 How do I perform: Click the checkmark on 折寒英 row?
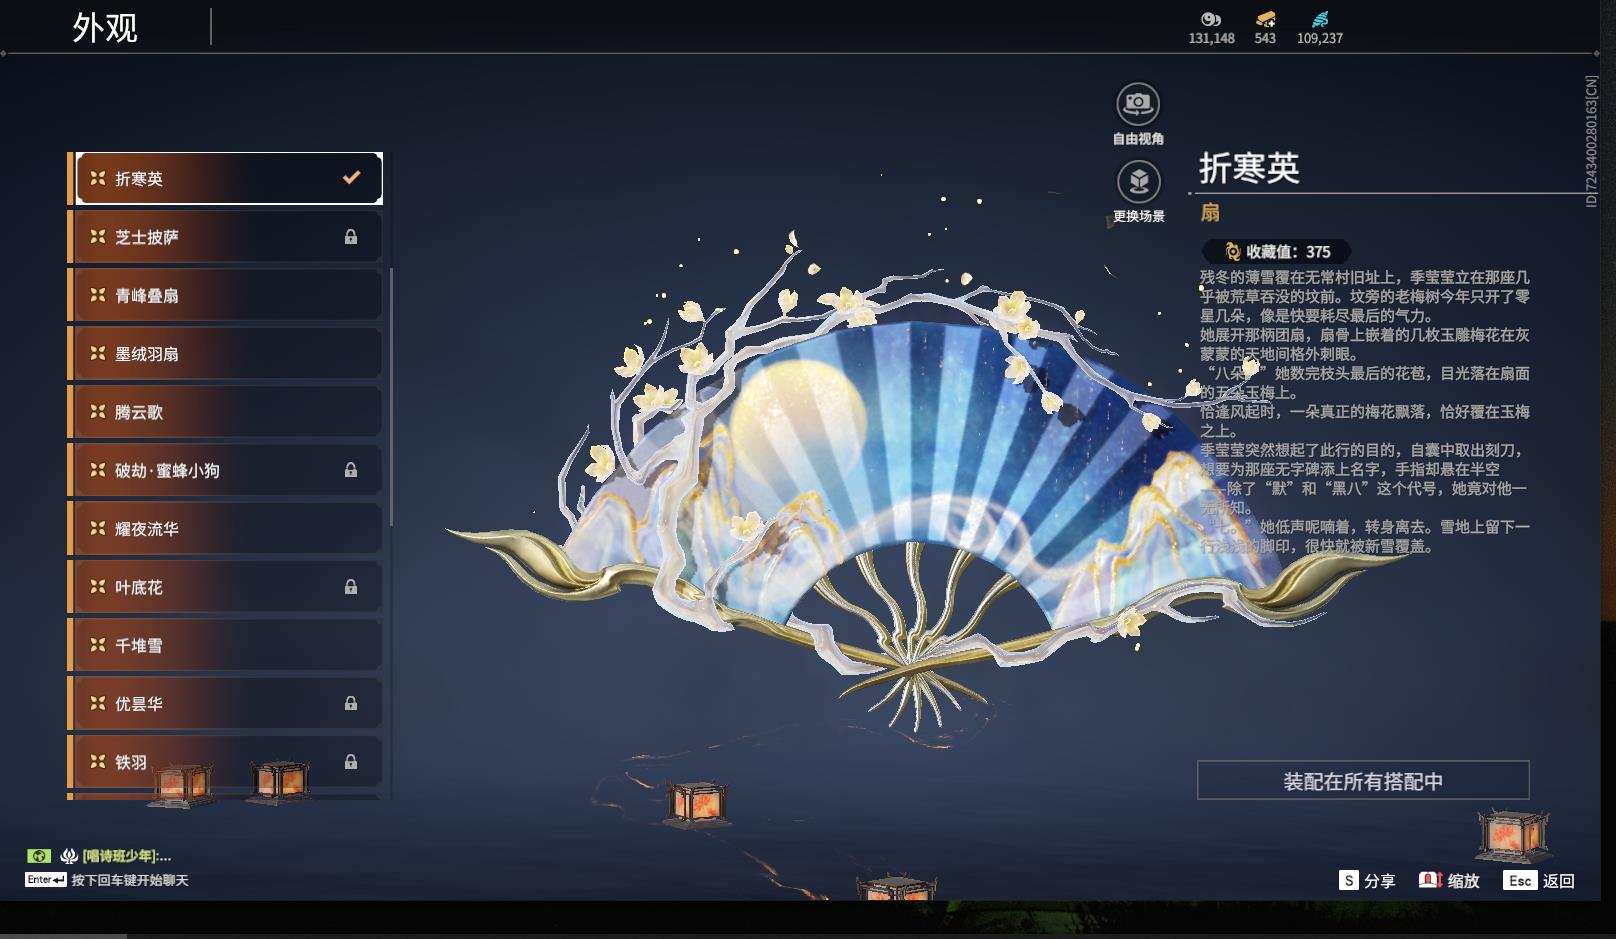[351, 177]
